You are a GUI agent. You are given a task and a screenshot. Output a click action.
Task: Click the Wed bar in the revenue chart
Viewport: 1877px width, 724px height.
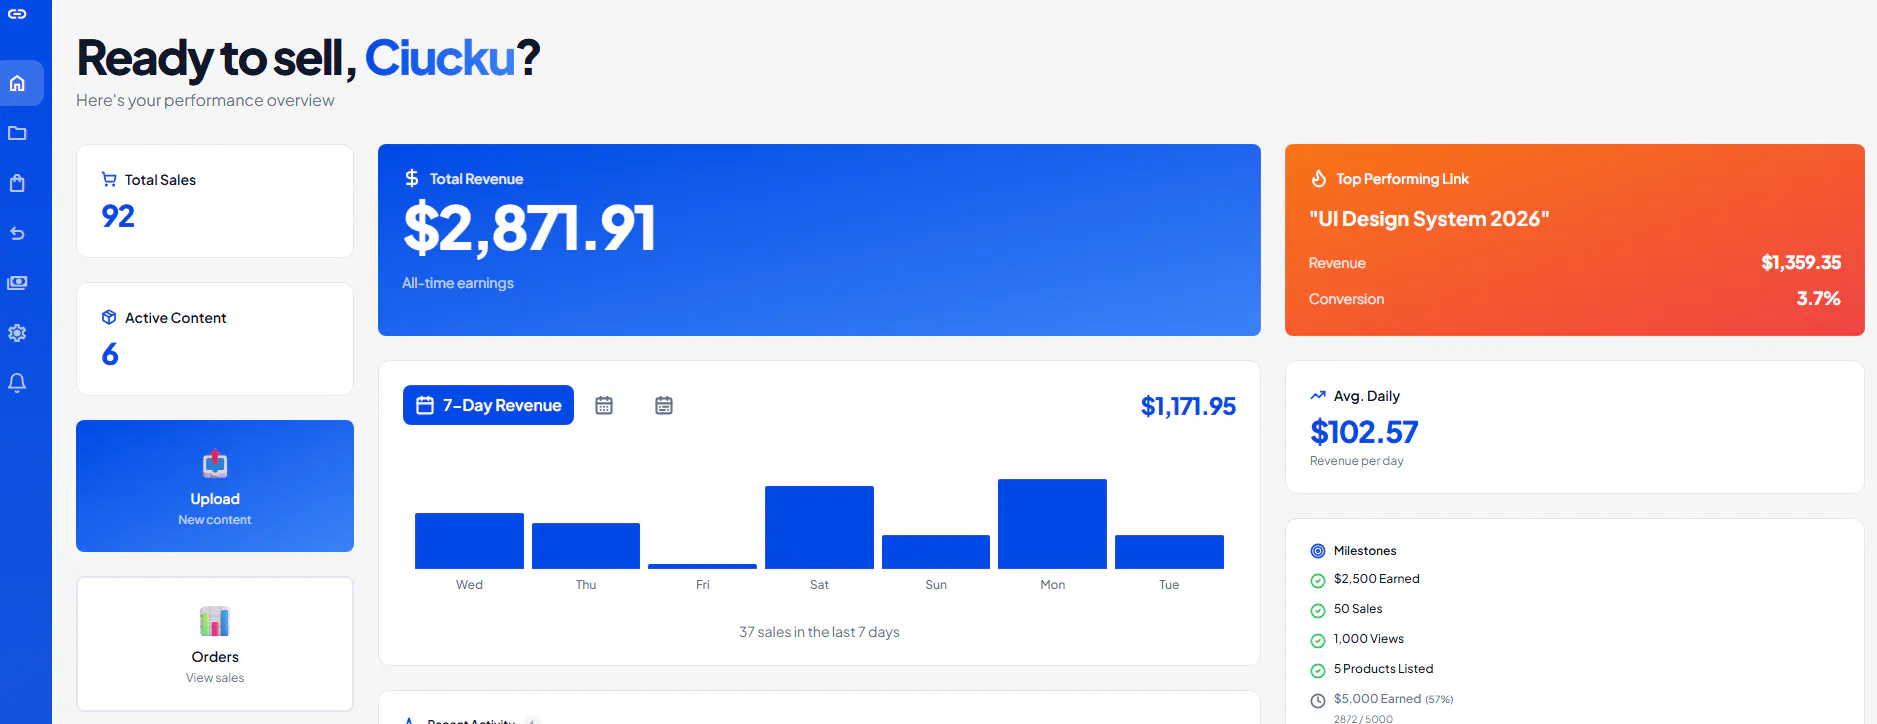tap(469, 541)
